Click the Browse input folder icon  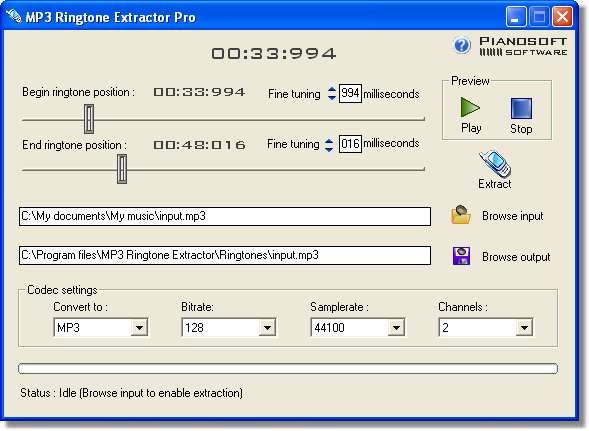(461, 215)
